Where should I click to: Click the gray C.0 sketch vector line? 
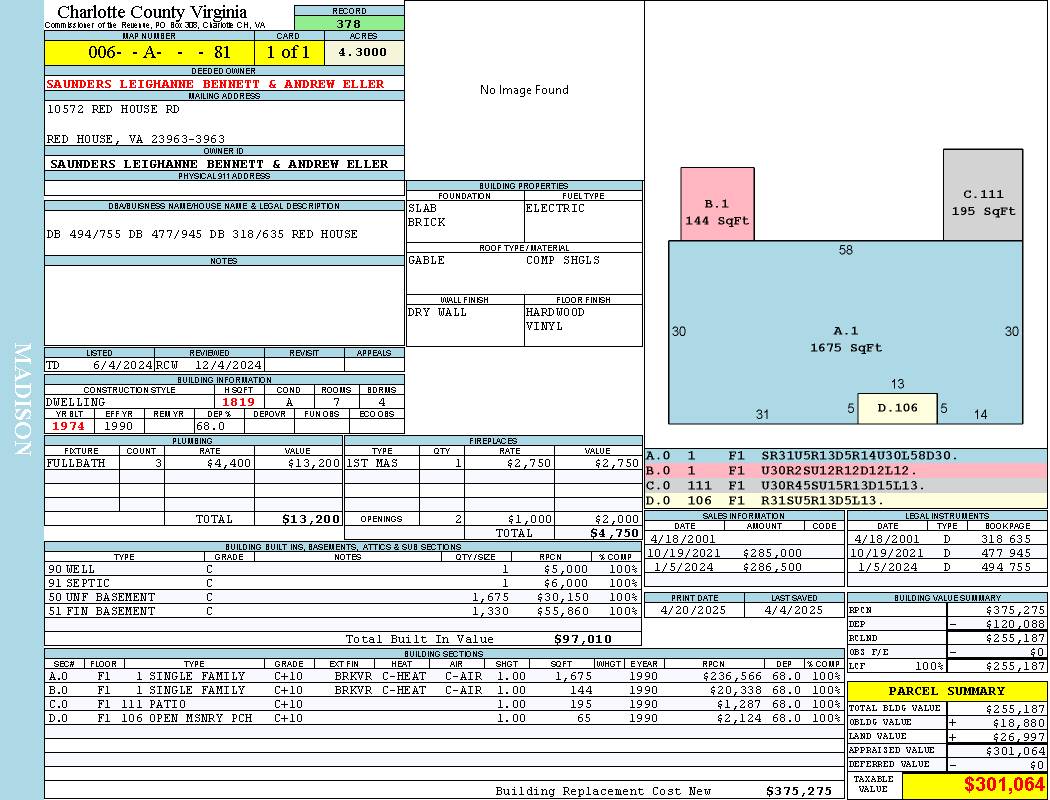click(x=846, y=485)
